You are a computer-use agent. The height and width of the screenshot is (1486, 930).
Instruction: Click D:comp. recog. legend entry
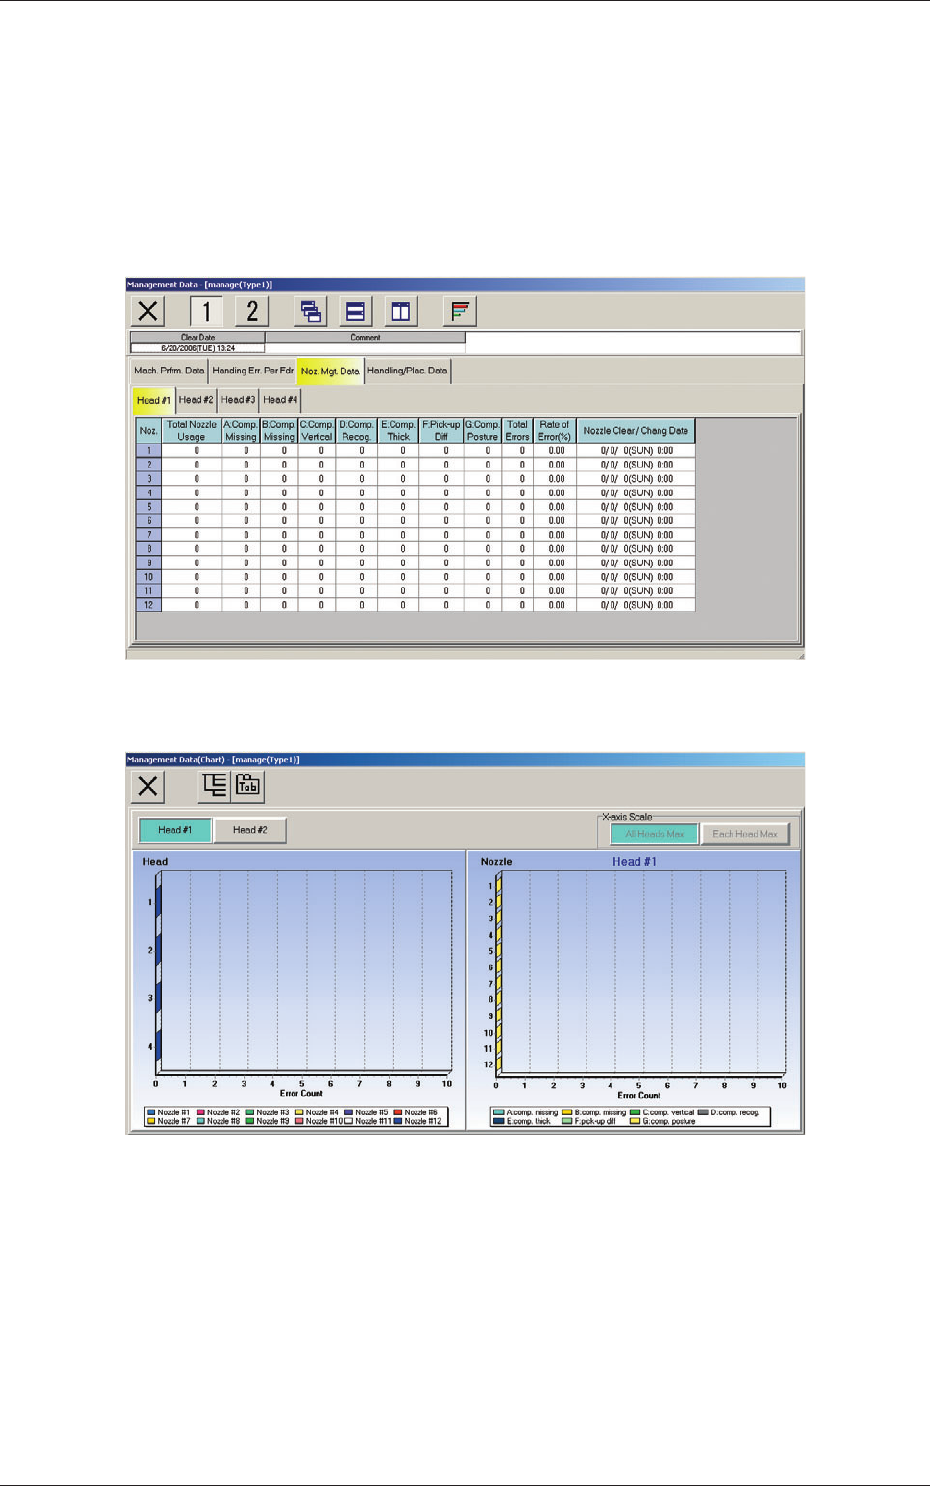pyautogui.click(x=729, y=1112)
